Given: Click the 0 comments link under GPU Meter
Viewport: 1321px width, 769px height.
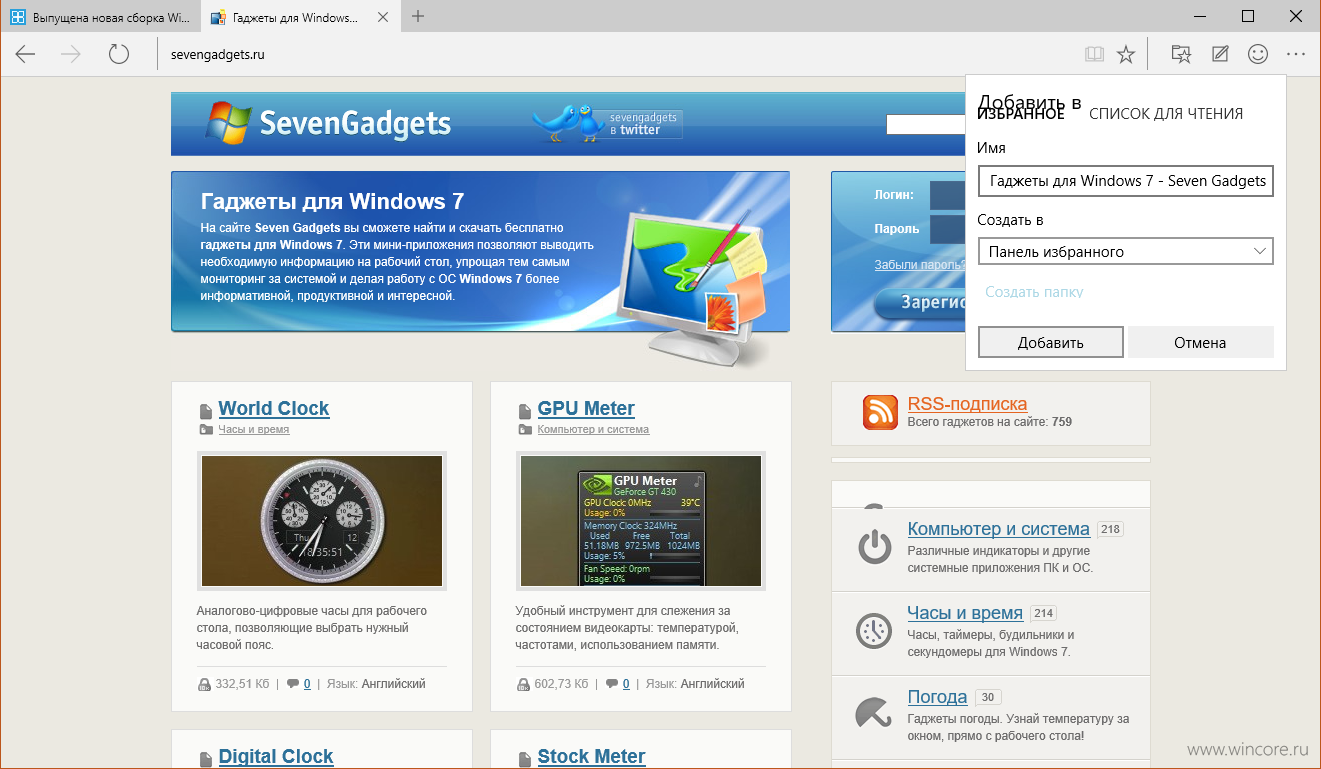Looking at the screenshot, I should coord(626,684).
